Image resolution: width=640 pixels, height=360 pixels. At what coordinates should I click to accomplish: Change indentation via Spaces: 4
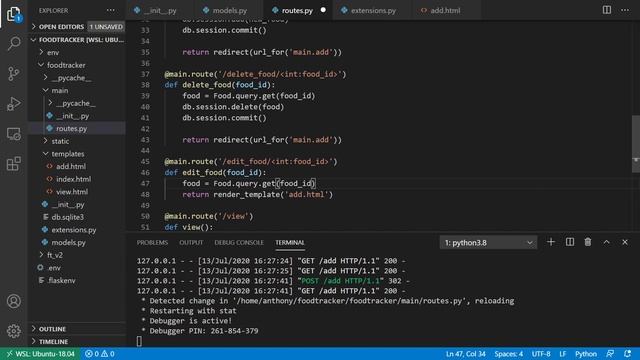(509, 354)
